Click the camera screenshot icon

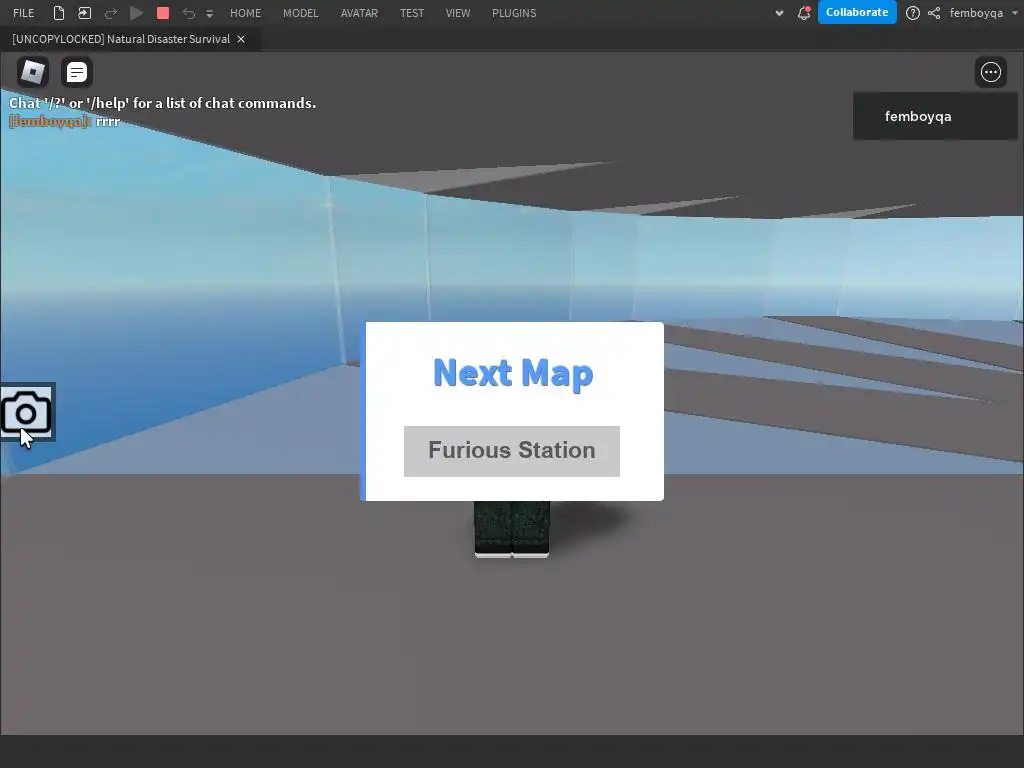tap(27, 413)
